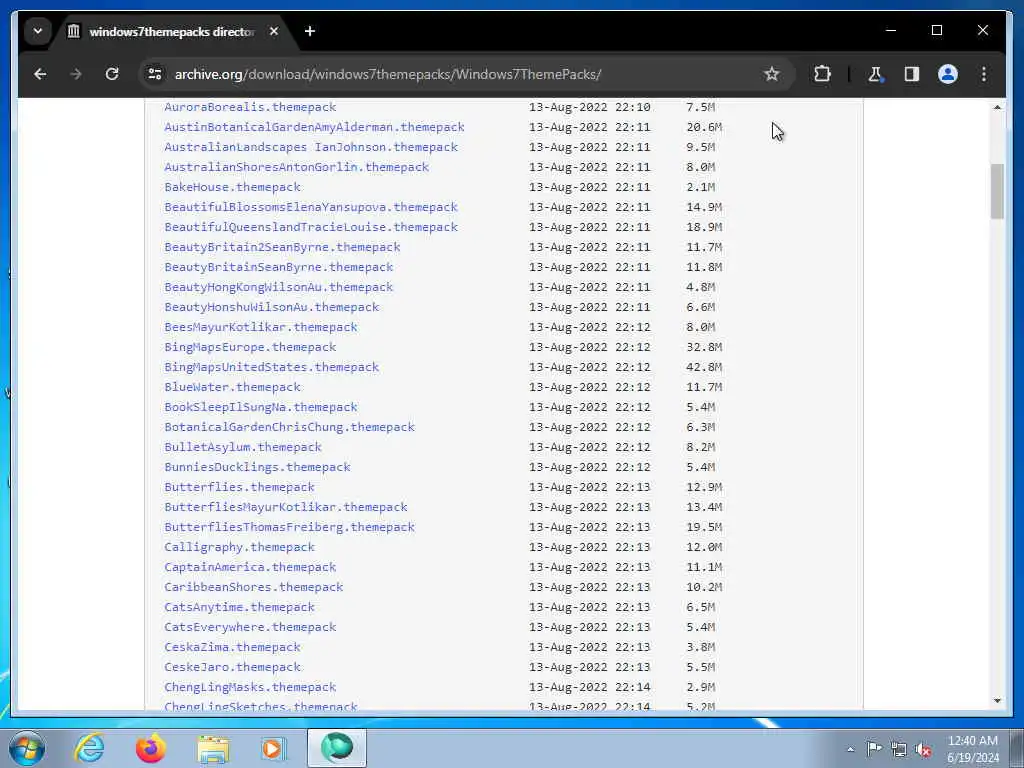Download CaptainAmerica.themepack
This screenshot has height=768, width=1024.
(x=250, y=567)
